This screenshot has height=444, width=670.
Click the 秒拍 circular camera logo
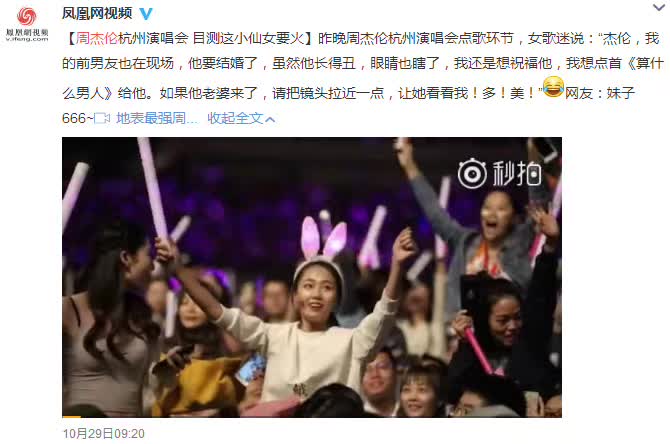pos(472,173)
